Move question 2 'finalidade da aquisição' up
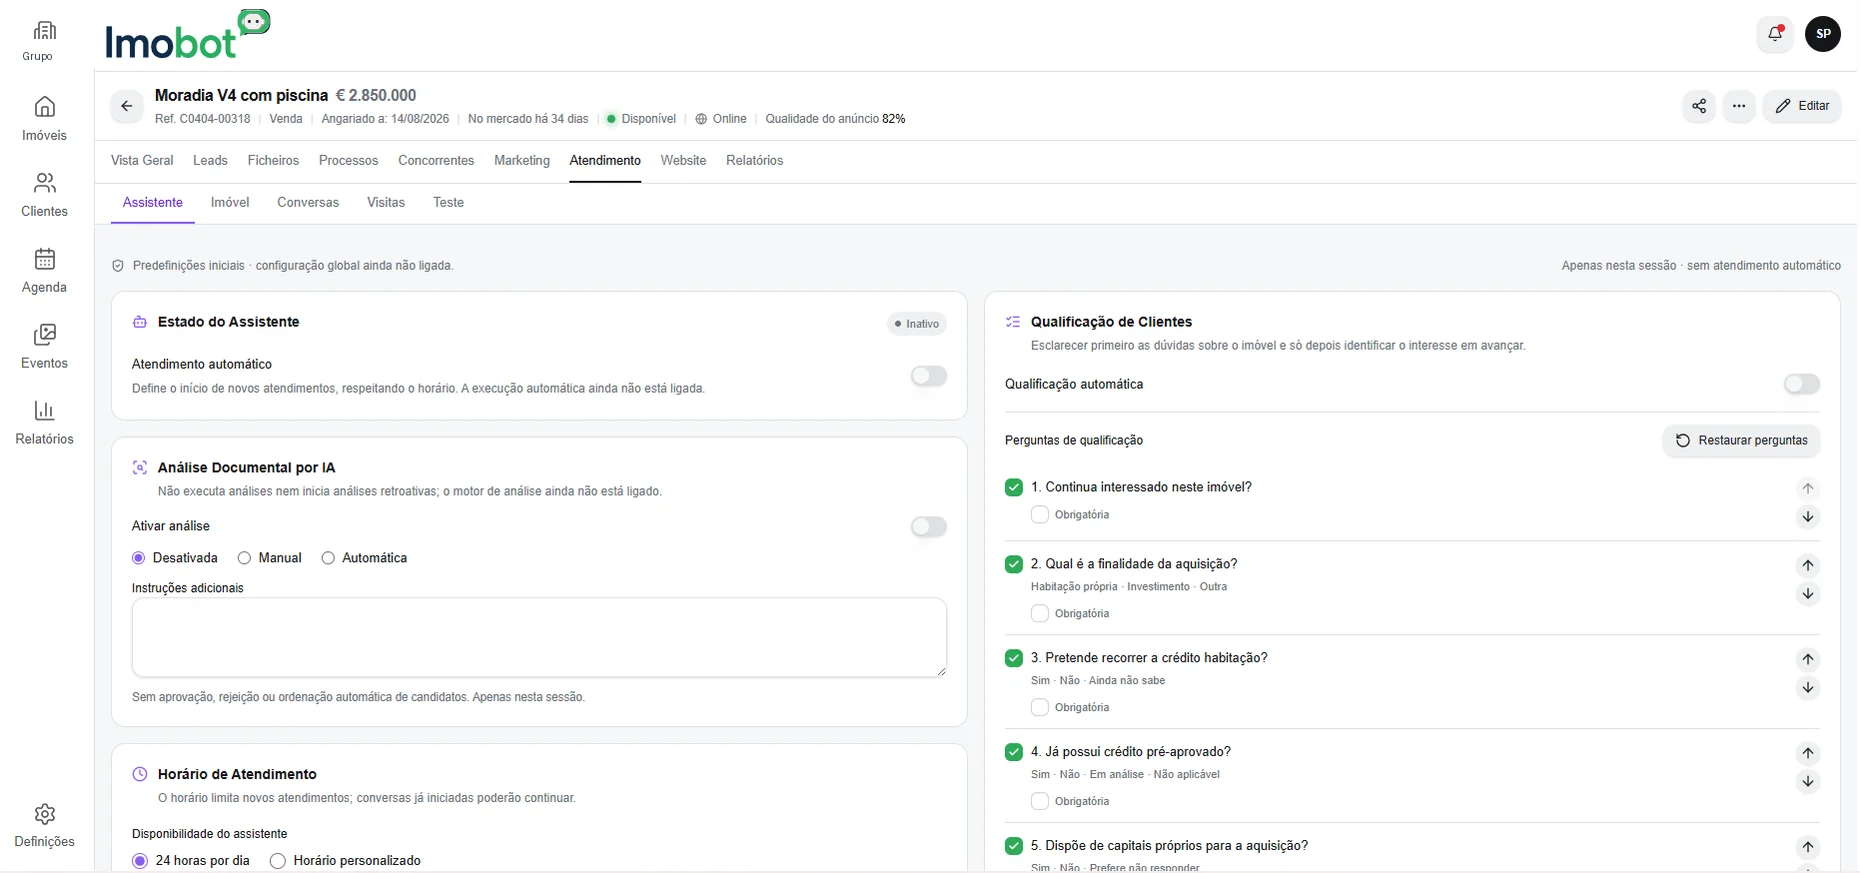This screenshot has height=873, width=1860. 1808,565
